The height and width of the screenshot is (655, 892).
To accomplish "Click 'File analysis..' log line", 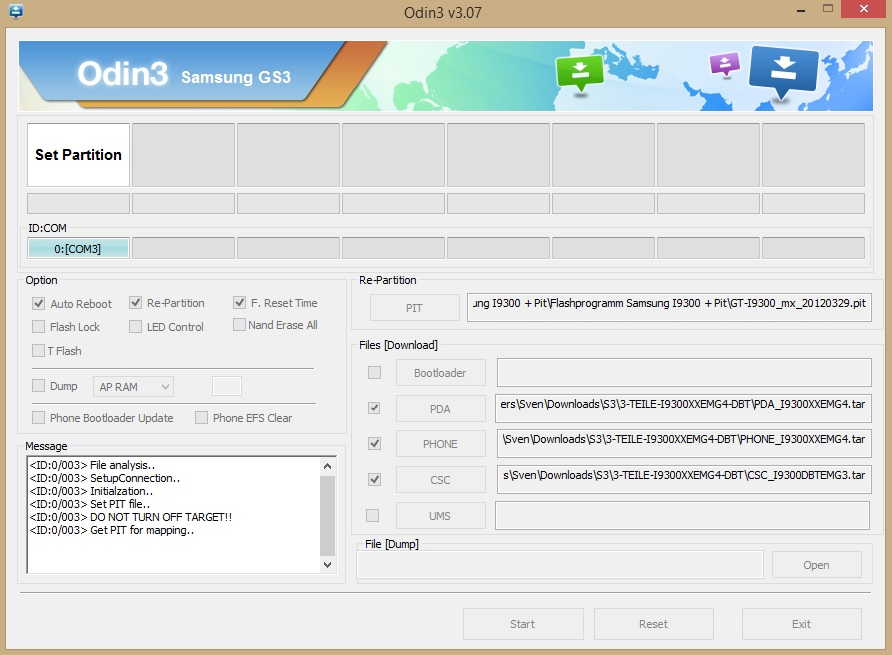I will (92, 465).
